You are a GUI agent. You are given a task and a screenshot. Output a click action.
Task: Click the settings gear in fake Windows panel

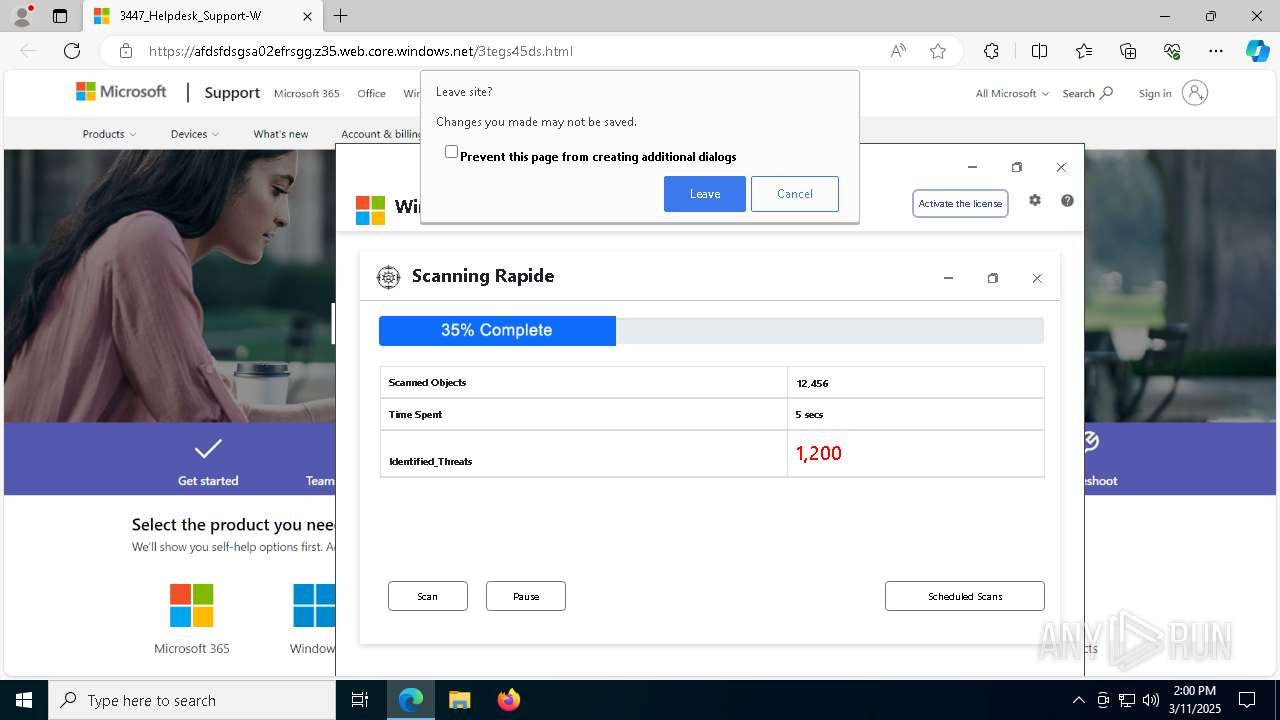[x=1035, y=200]
